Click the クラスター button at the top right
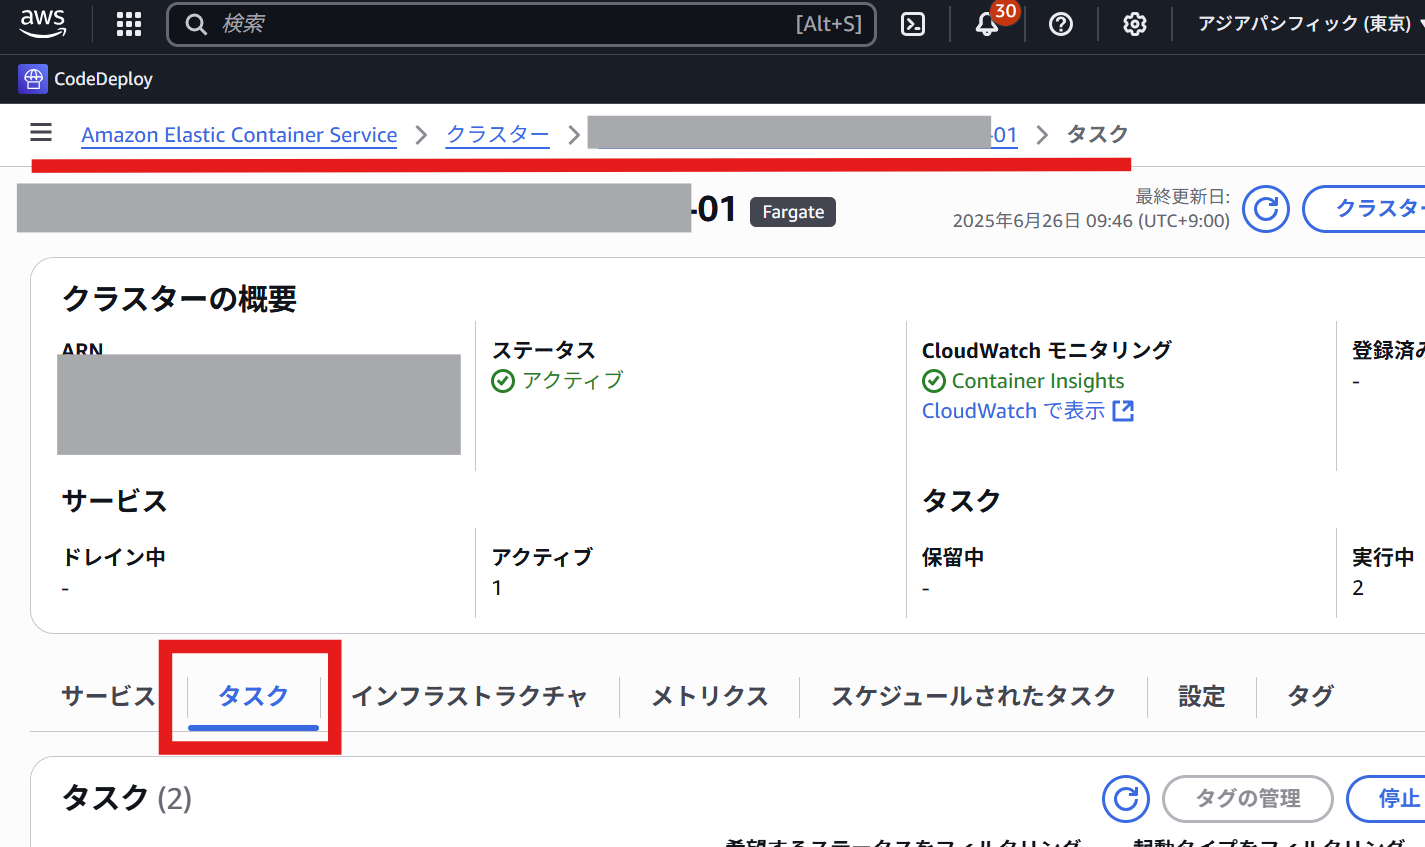This screenshot has height=847, width=1425. click(1364, 209)
